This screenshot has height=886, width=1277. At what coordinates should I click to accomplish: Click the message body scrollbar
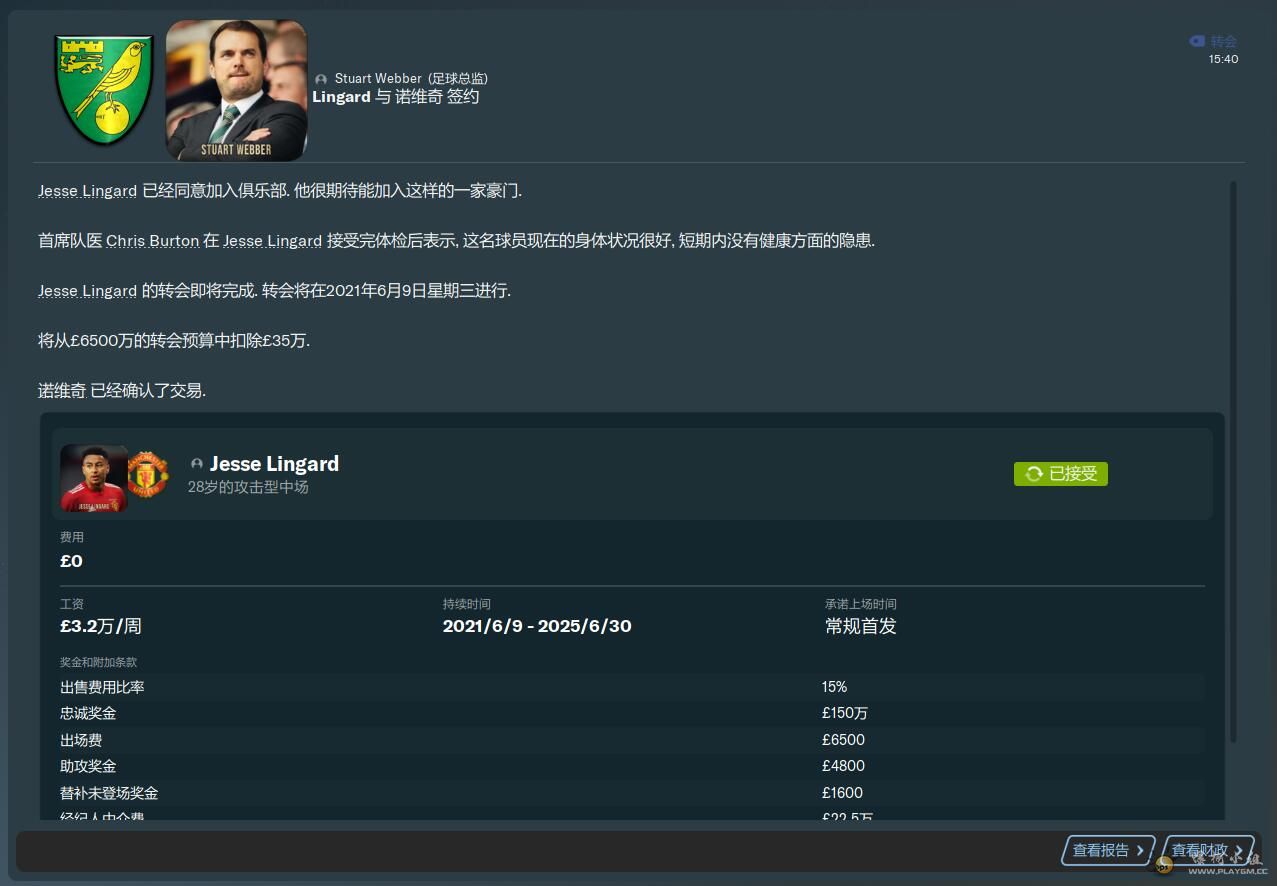pyautogui.click(x=1233, y=461)
